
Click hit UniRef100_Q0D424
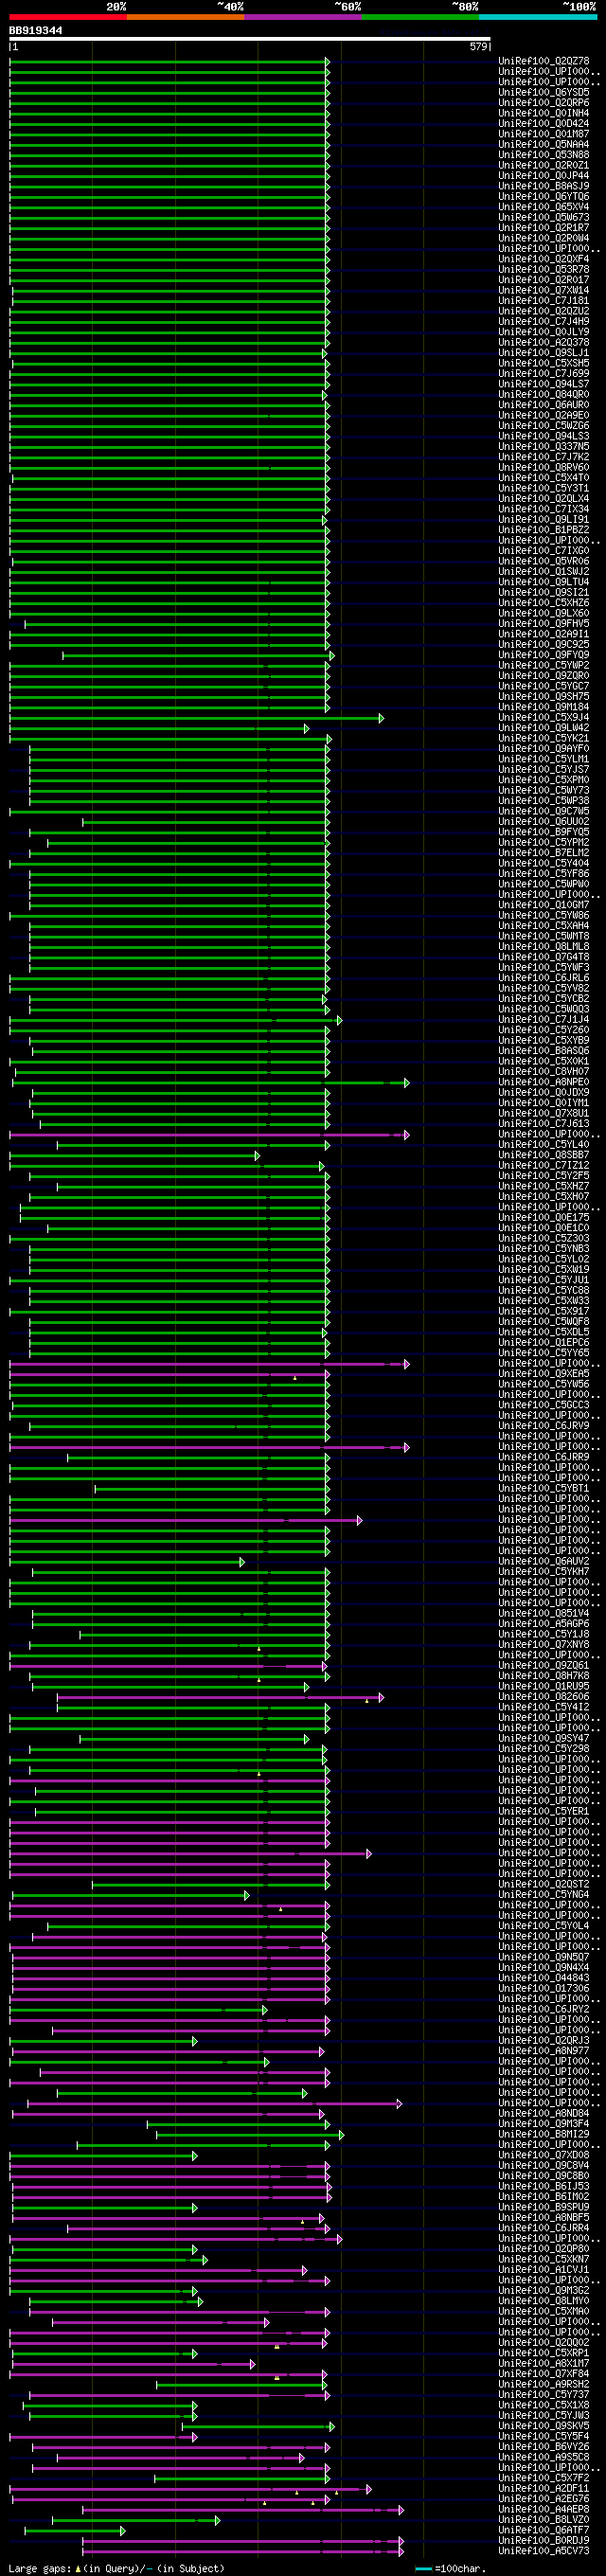(x=544, y=124)
